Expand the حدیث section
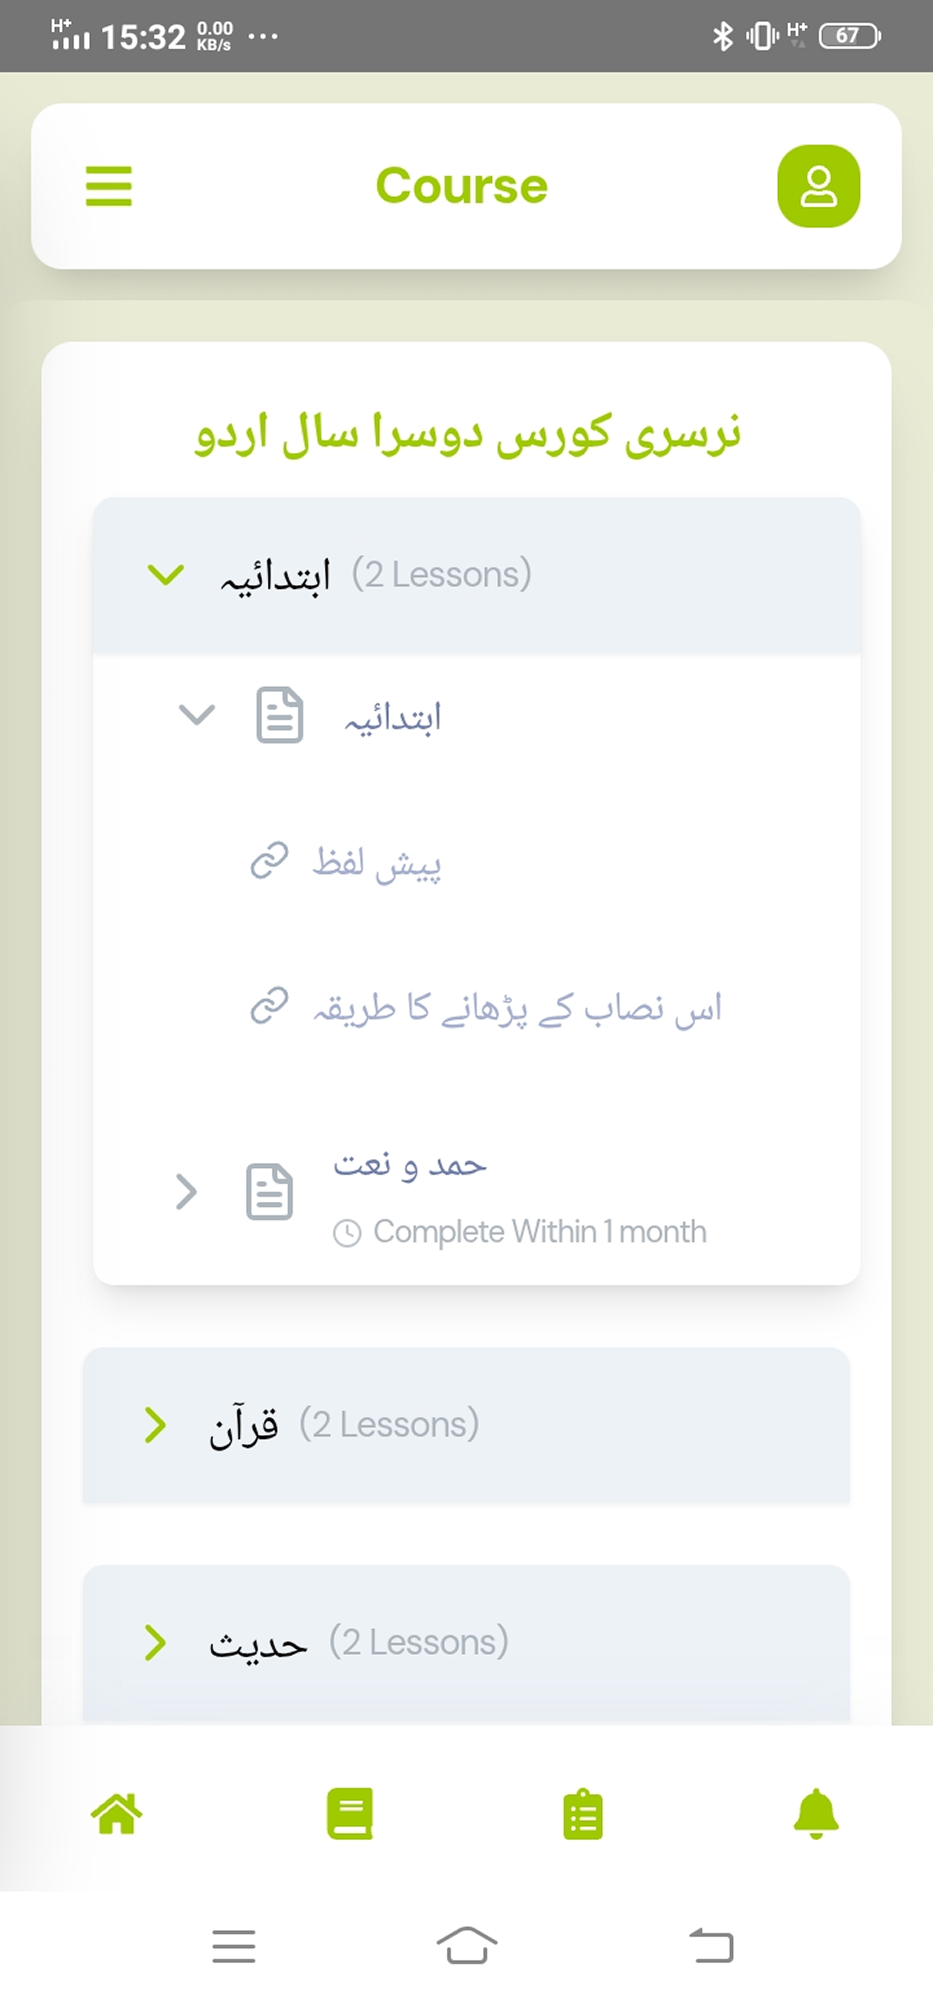The height and width of the screenshot is (2000, 933). click(155, 1642)
